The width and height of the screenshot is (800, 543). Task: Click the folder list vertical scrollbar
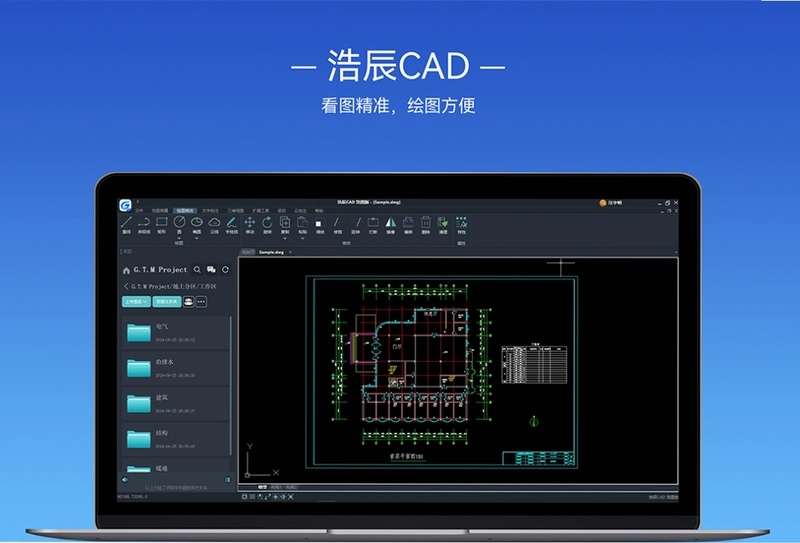click(x=231, y=385)
